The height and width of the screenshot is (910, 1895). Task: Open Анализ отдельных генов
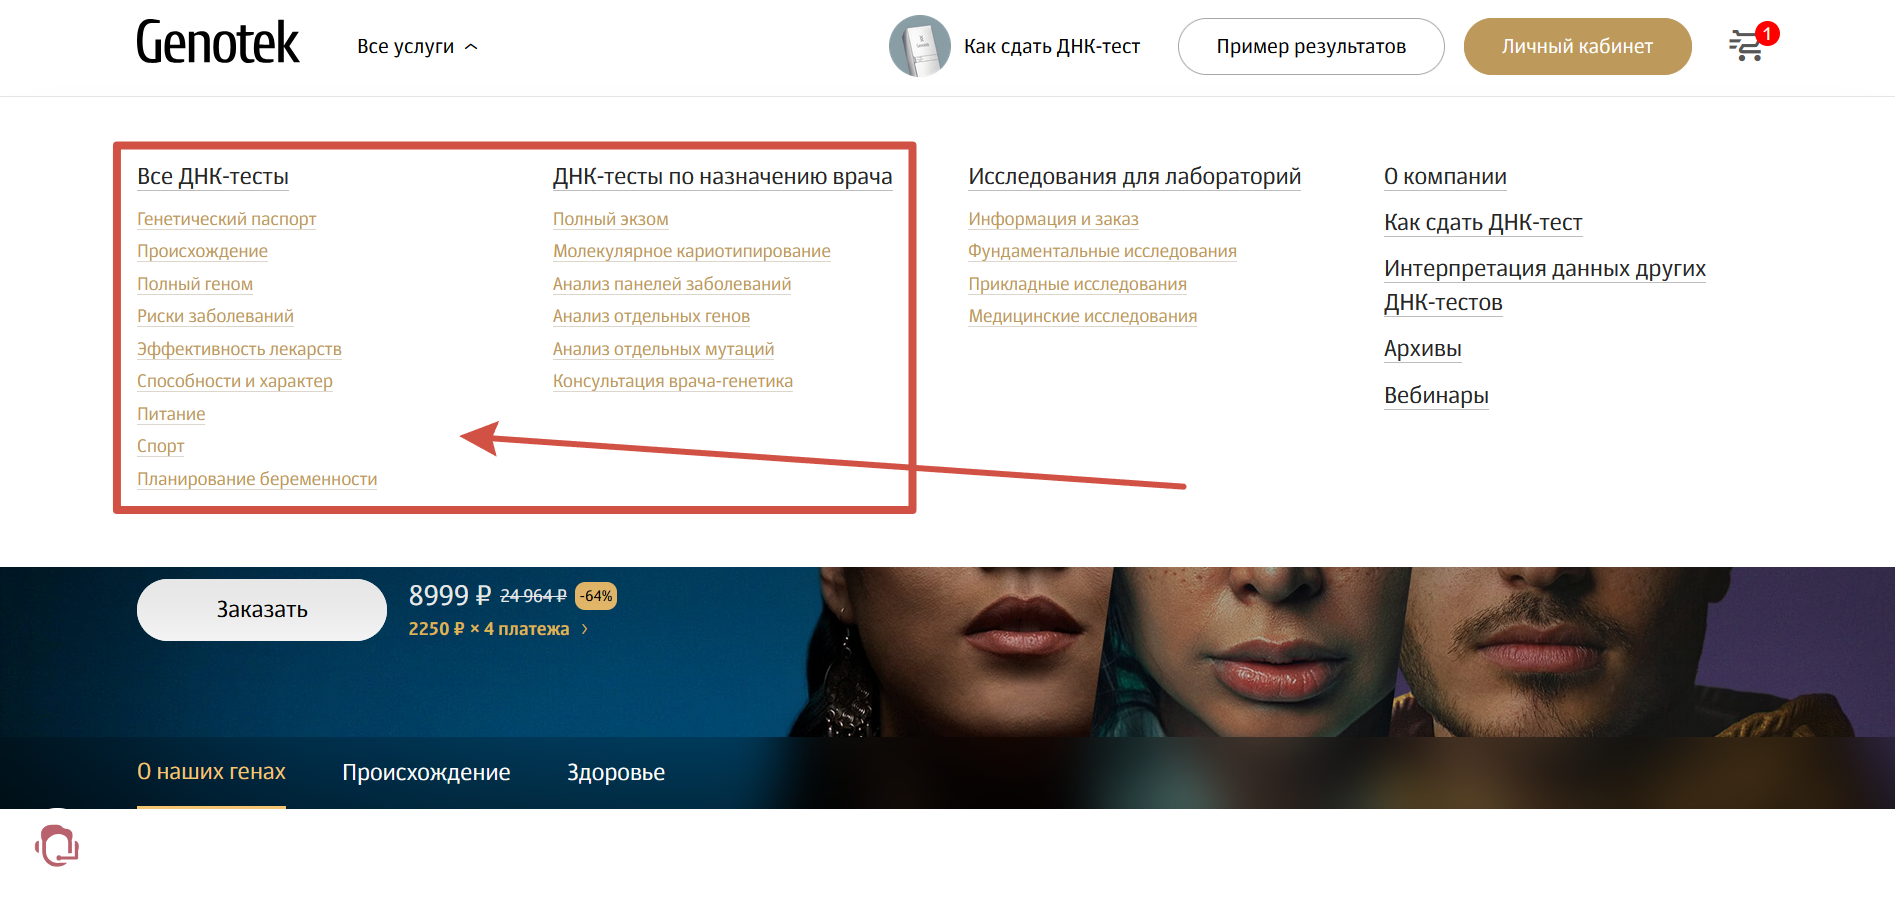pos(651,316)
